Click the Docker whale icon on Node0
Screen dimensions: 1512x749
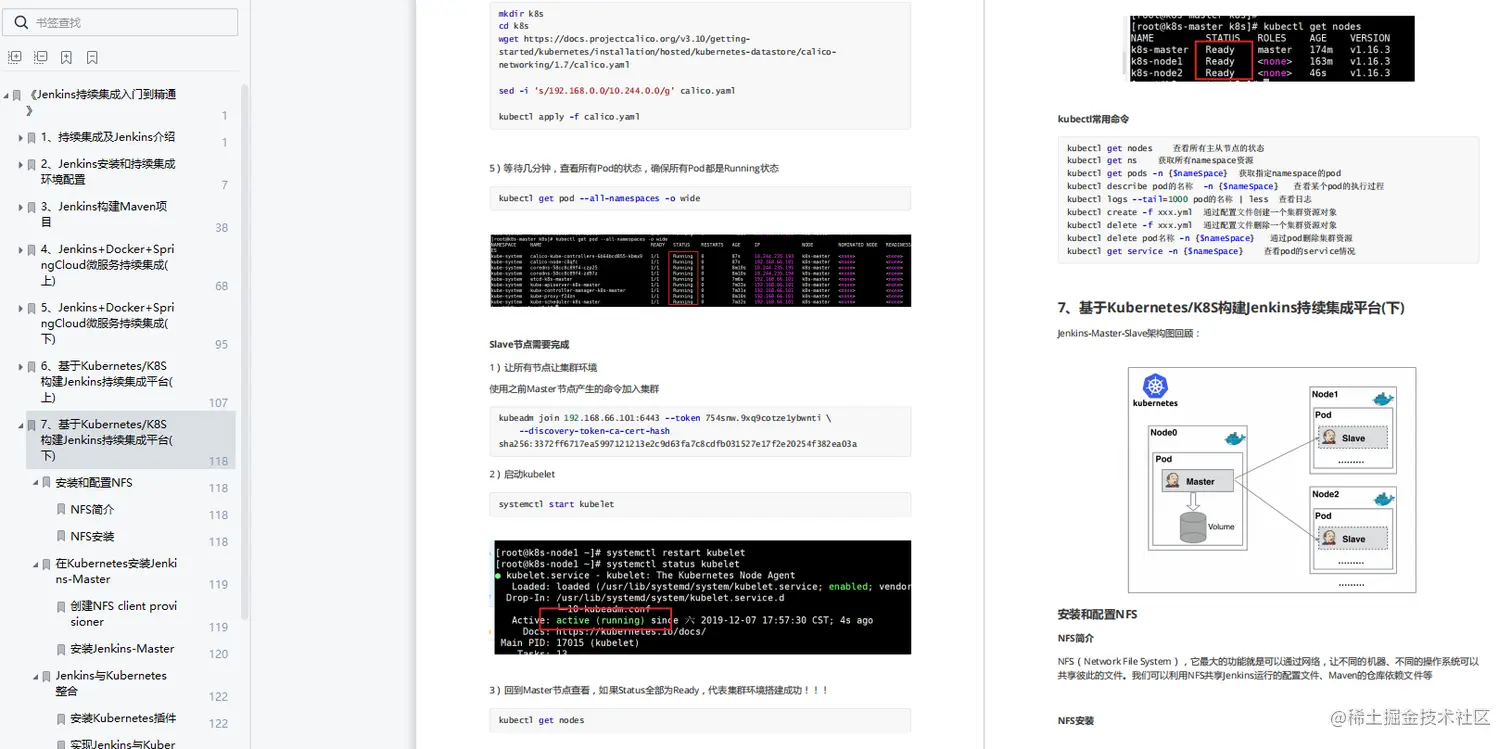1235,438
